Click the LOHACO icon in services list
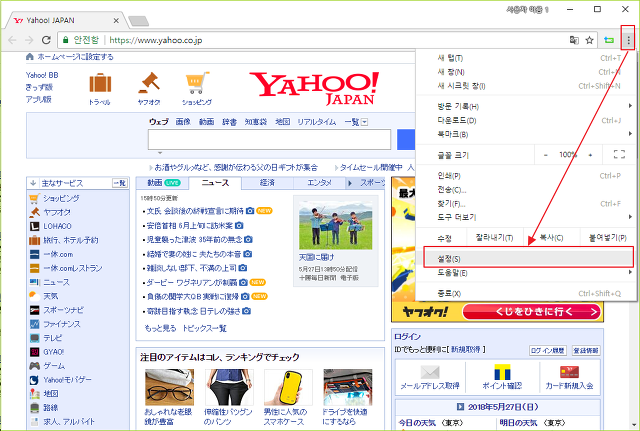The image size is (640, 431). click(35, 226)
